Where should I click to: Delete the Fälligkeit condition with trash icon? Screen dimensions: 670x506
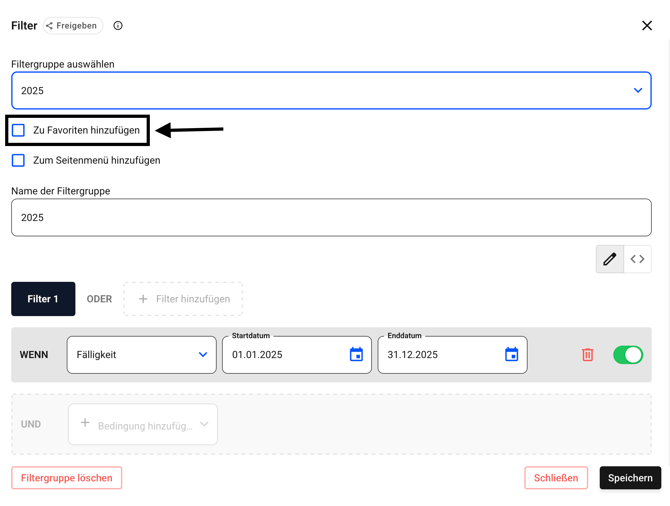tap(587, 355)
